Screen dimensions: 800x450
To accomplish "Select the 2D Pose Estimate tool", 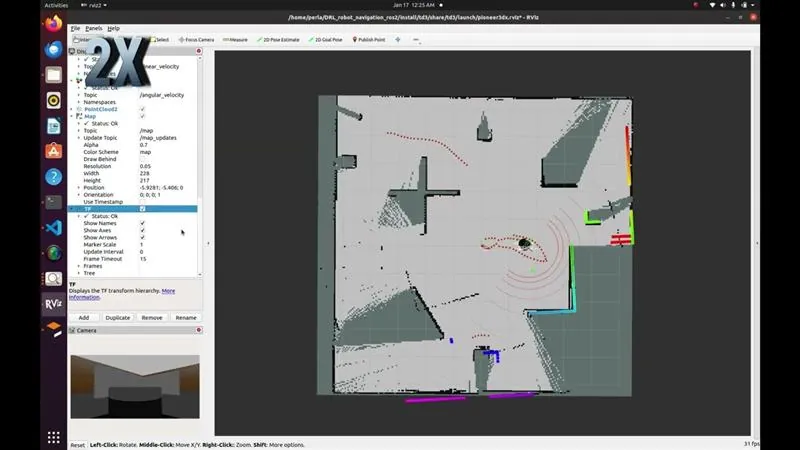I will pos(278,40).
